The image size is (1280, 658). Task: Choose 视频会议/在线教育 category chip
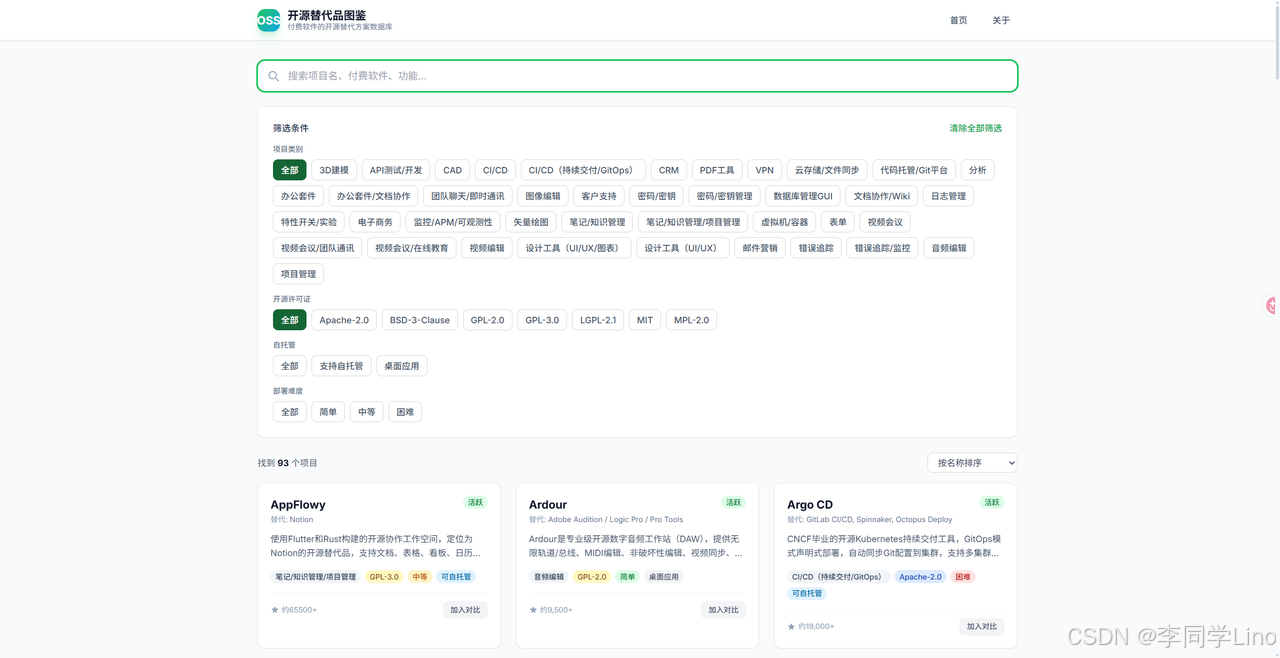tap(412, 248)
